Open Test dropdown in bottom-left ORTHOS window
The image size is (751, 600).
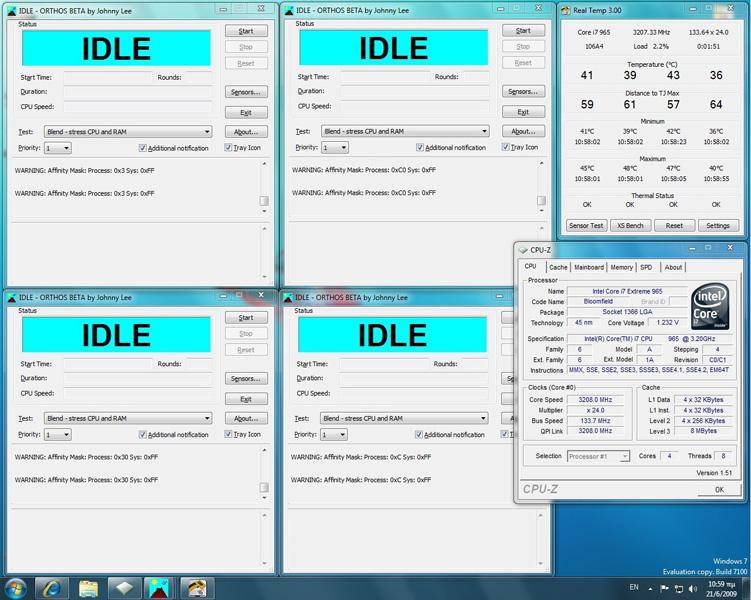(x=128, y=419)
